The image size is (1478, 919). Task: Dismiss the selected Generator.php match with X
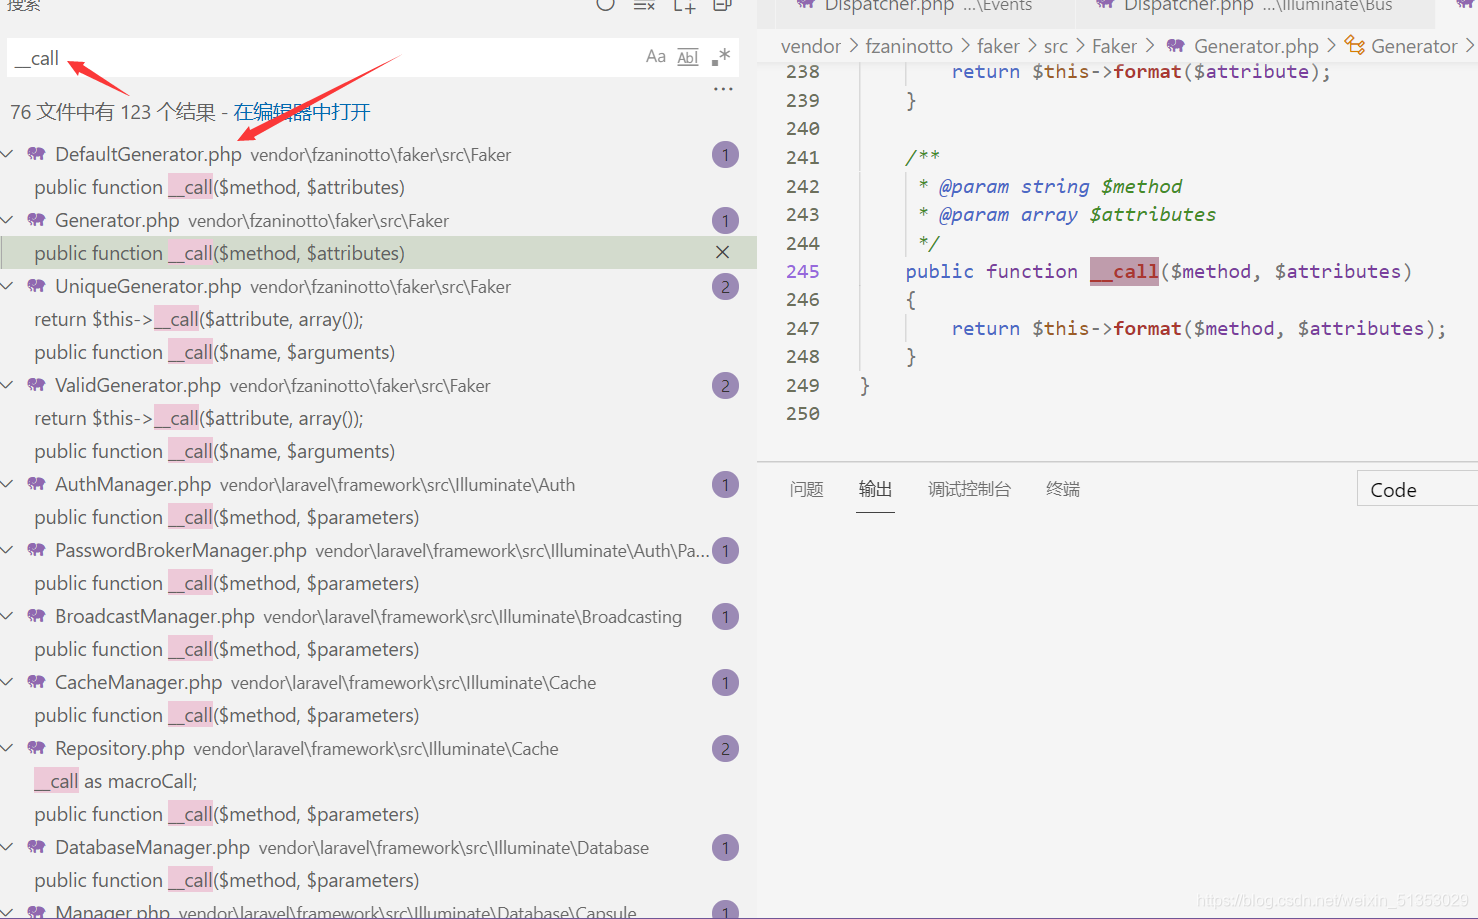722,252
